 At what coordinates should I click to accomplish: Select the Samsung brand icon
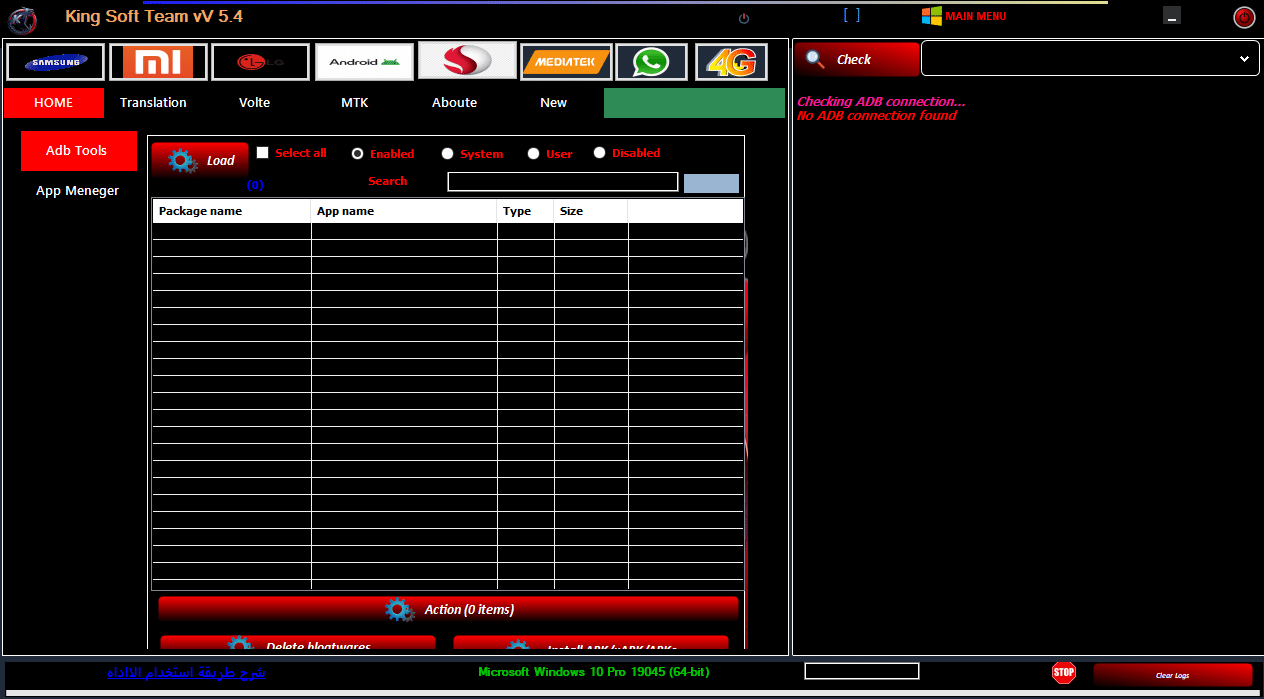coord(55,61)
